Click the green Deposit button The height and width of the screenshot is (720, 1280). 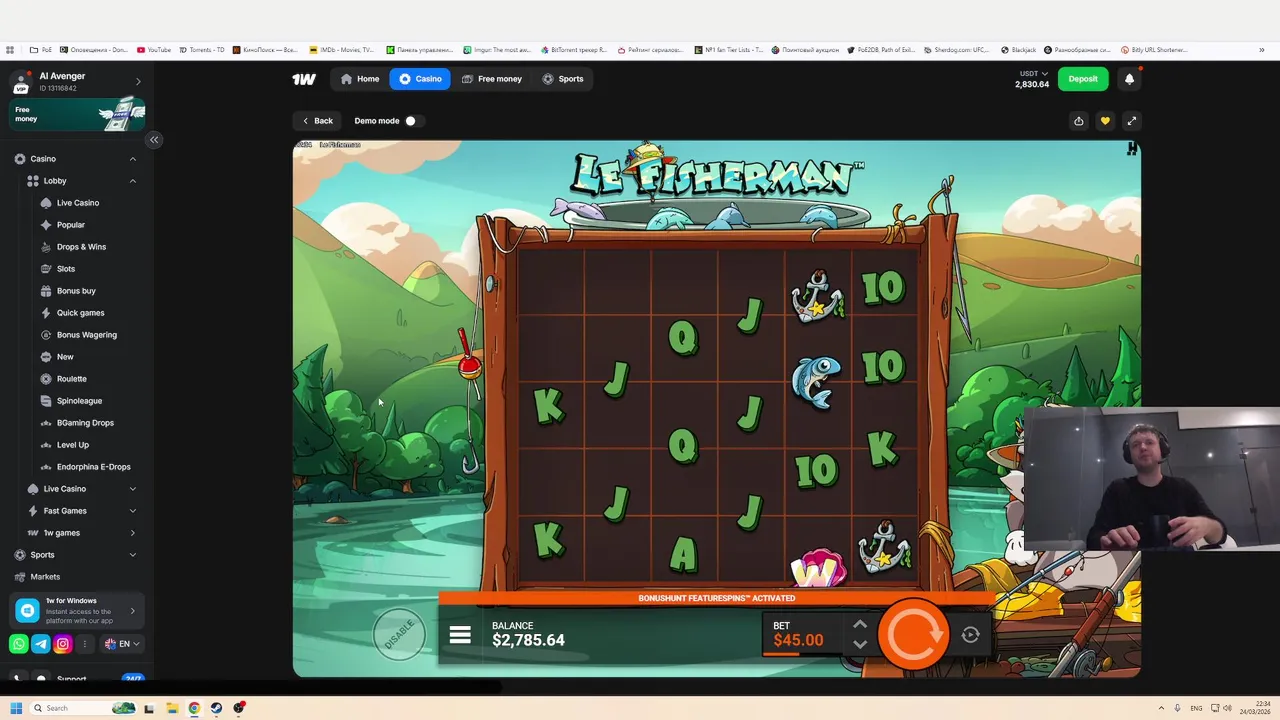(1083, 79)
